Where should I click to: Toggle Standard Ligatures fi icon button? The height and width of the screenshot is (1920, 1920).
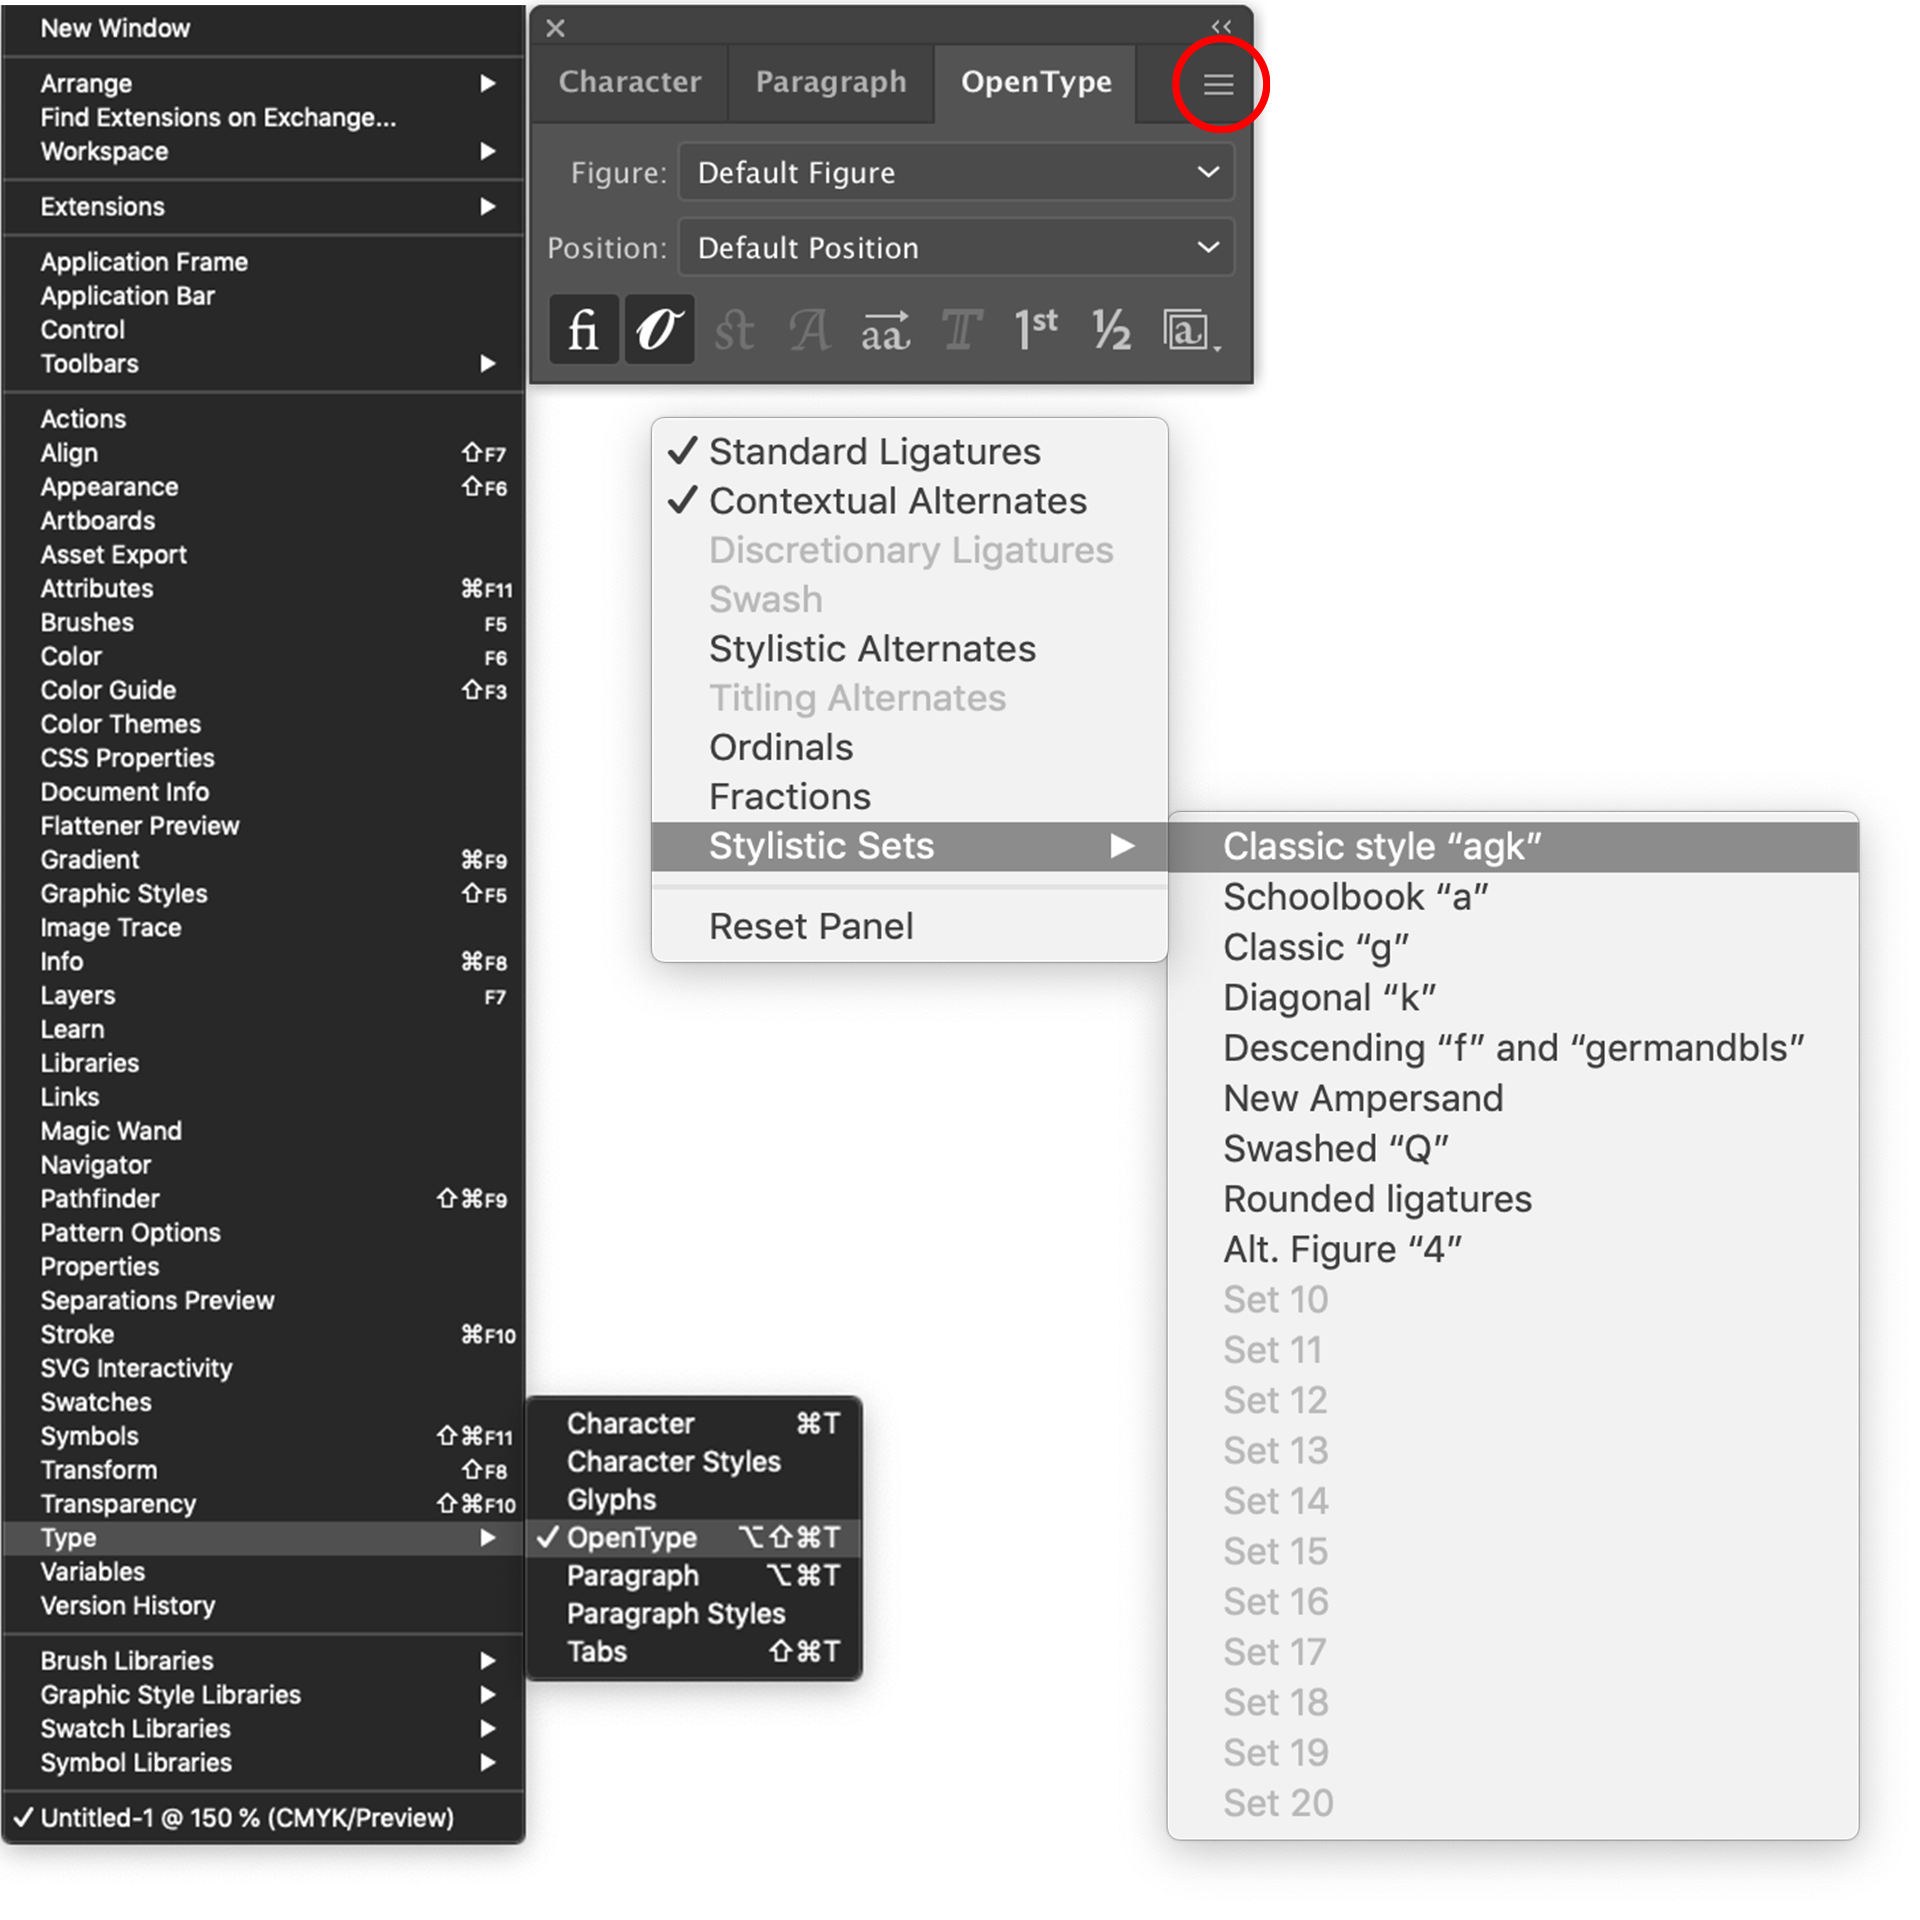[x=583, y=329]
